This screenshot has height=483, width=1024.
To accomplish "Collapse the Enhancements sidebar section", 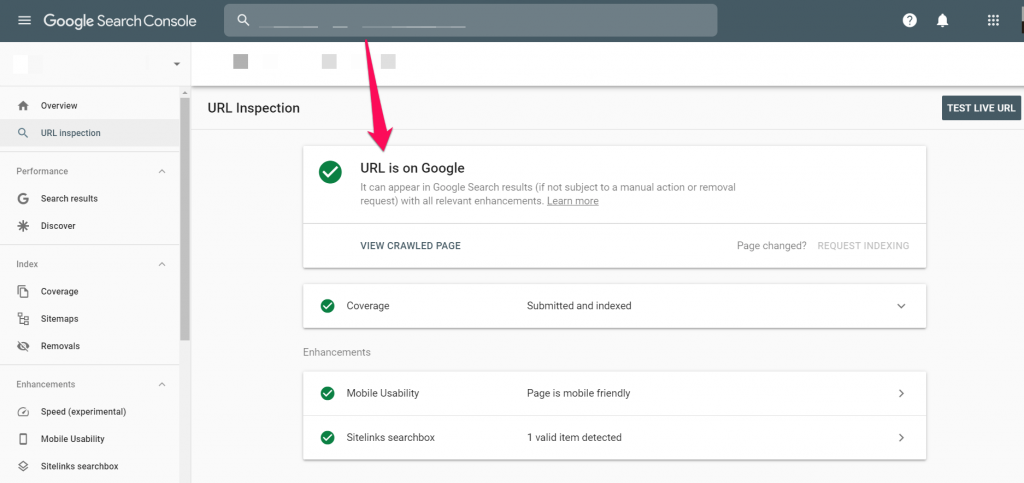I will click(162, 384).
